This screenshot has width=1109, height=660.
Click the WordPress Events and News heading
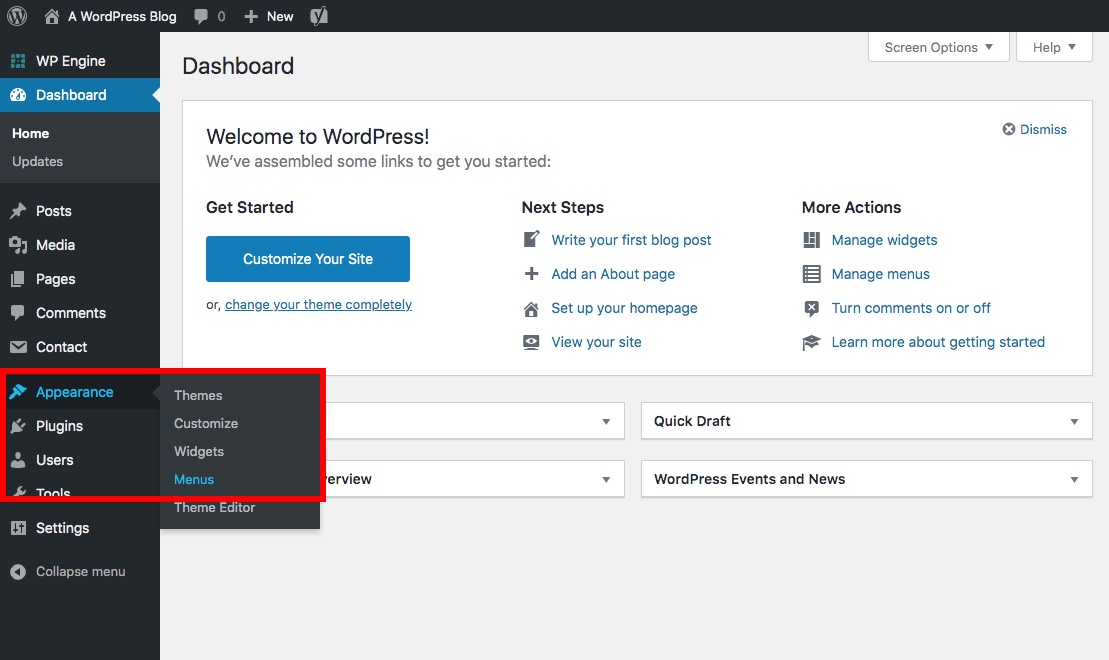click(749, 479)
